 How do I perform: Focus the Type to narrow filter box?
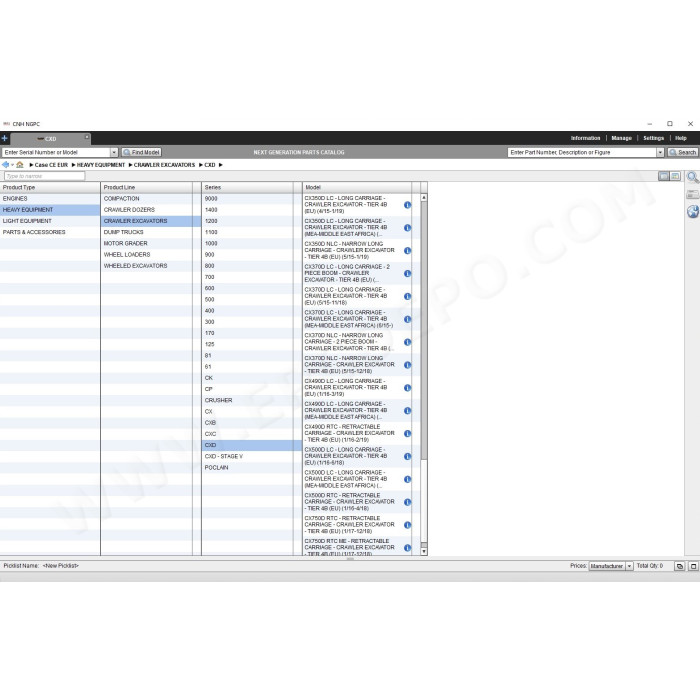[44, 176]
